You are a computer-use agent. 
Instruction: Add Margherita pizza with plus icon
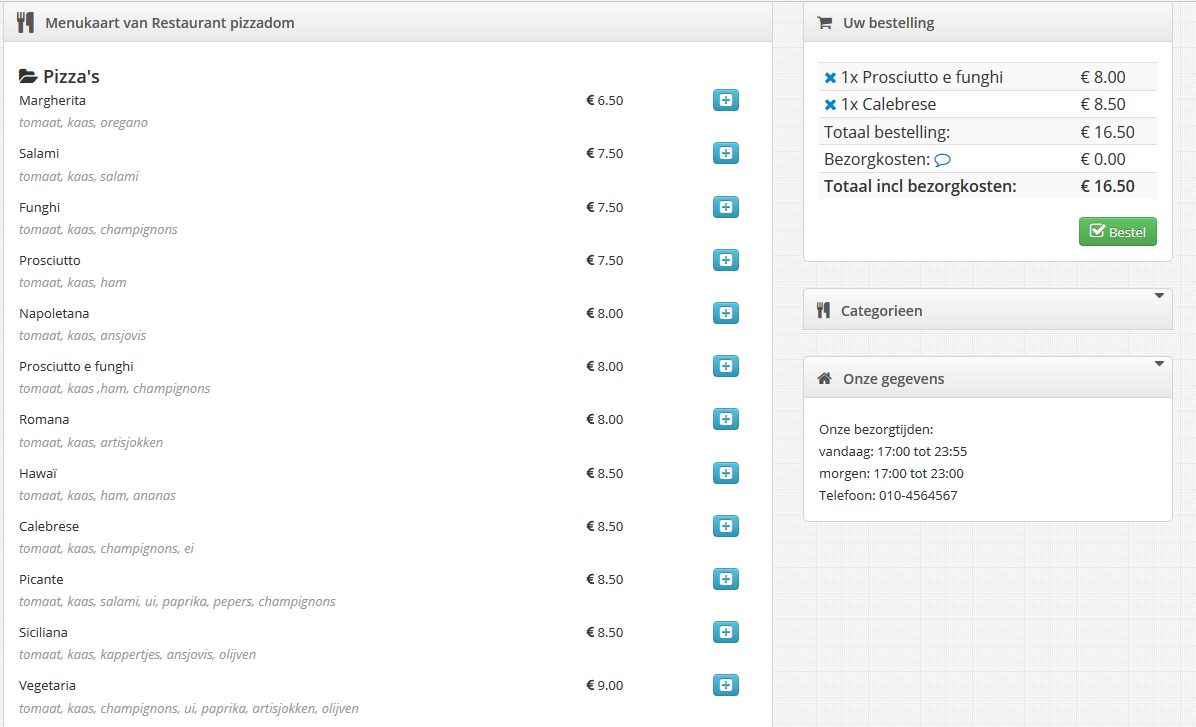coord(725,100)
